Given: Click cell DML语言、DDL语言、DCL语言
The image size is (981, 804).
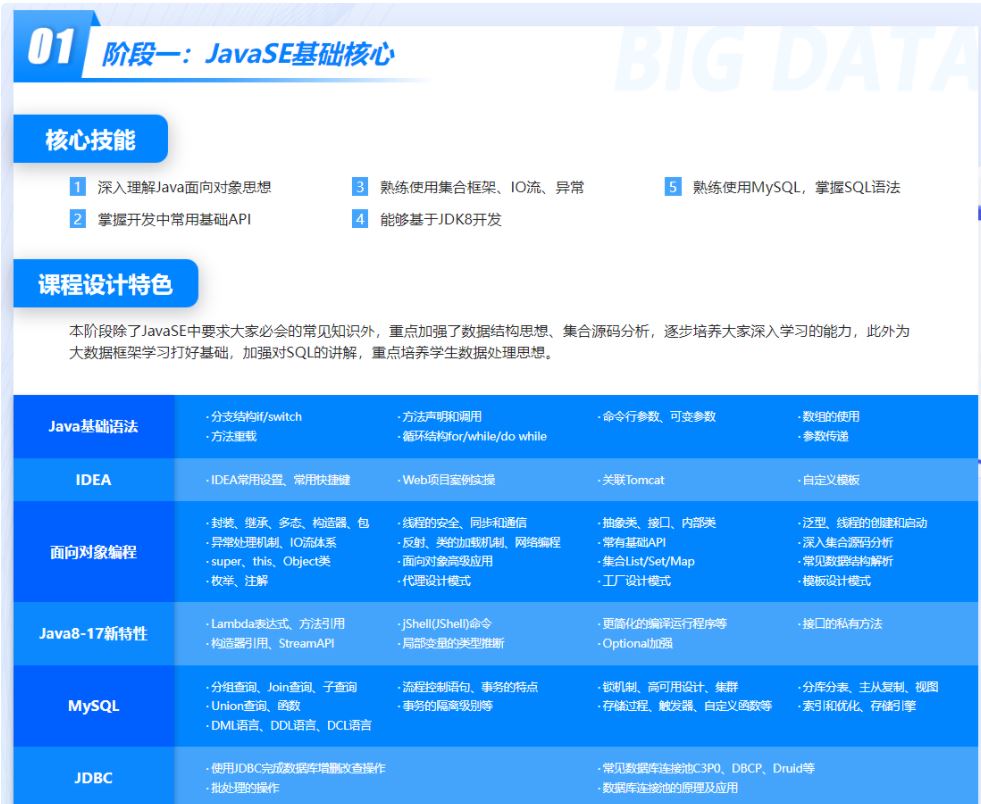Looking at the screenshot, I should click(x=289, y=725).
